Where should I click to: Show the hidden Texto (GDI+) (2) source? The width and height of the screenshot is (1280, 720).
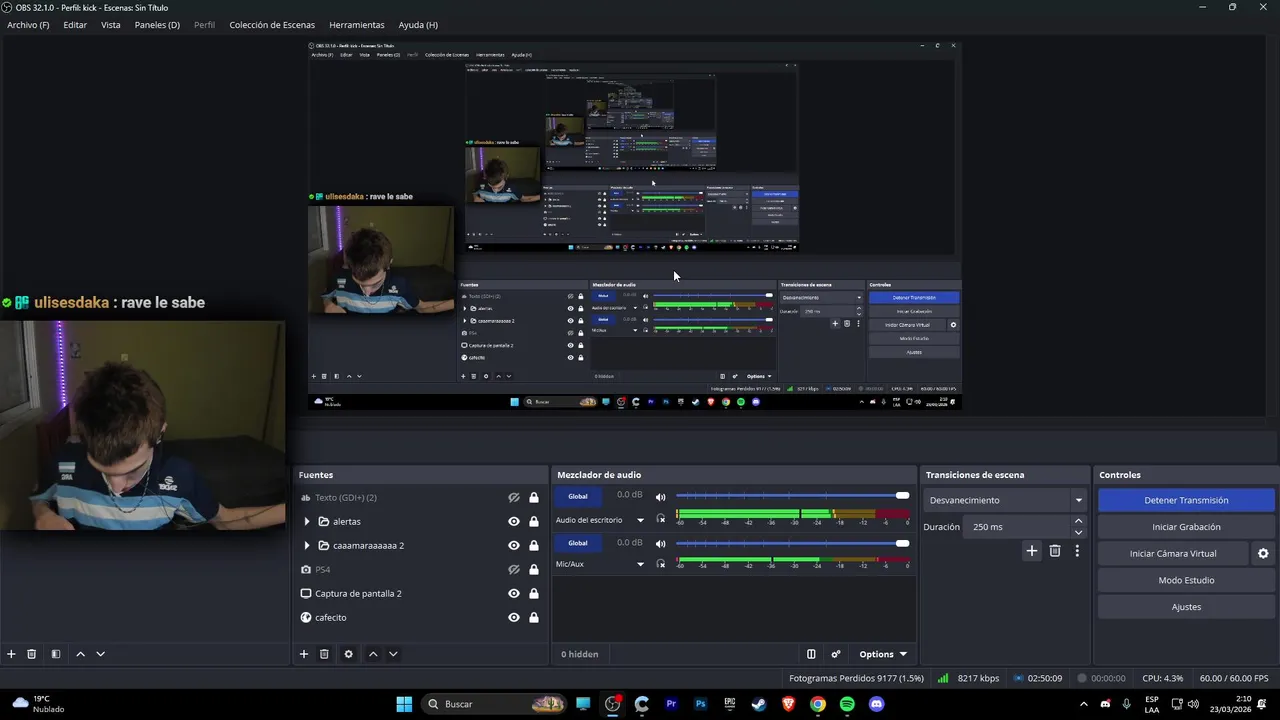[x=514, y=498]
